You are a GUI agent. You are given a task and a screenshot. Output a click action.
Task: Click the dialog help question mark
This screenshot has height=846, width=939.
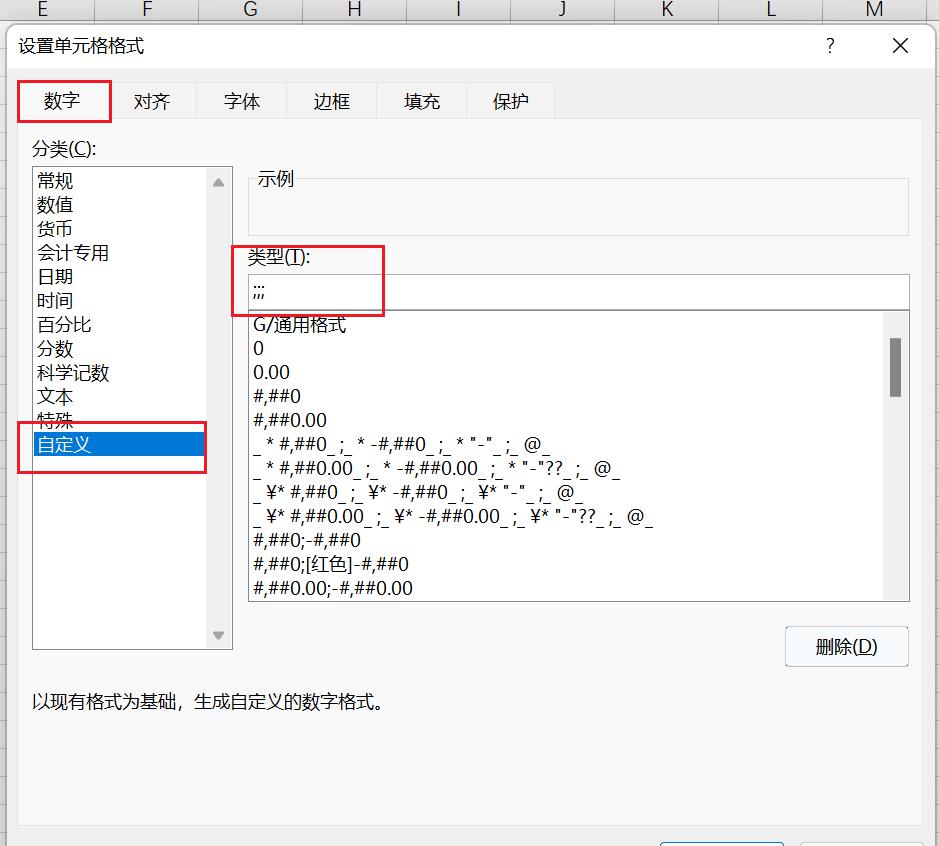tap(830, 46)
